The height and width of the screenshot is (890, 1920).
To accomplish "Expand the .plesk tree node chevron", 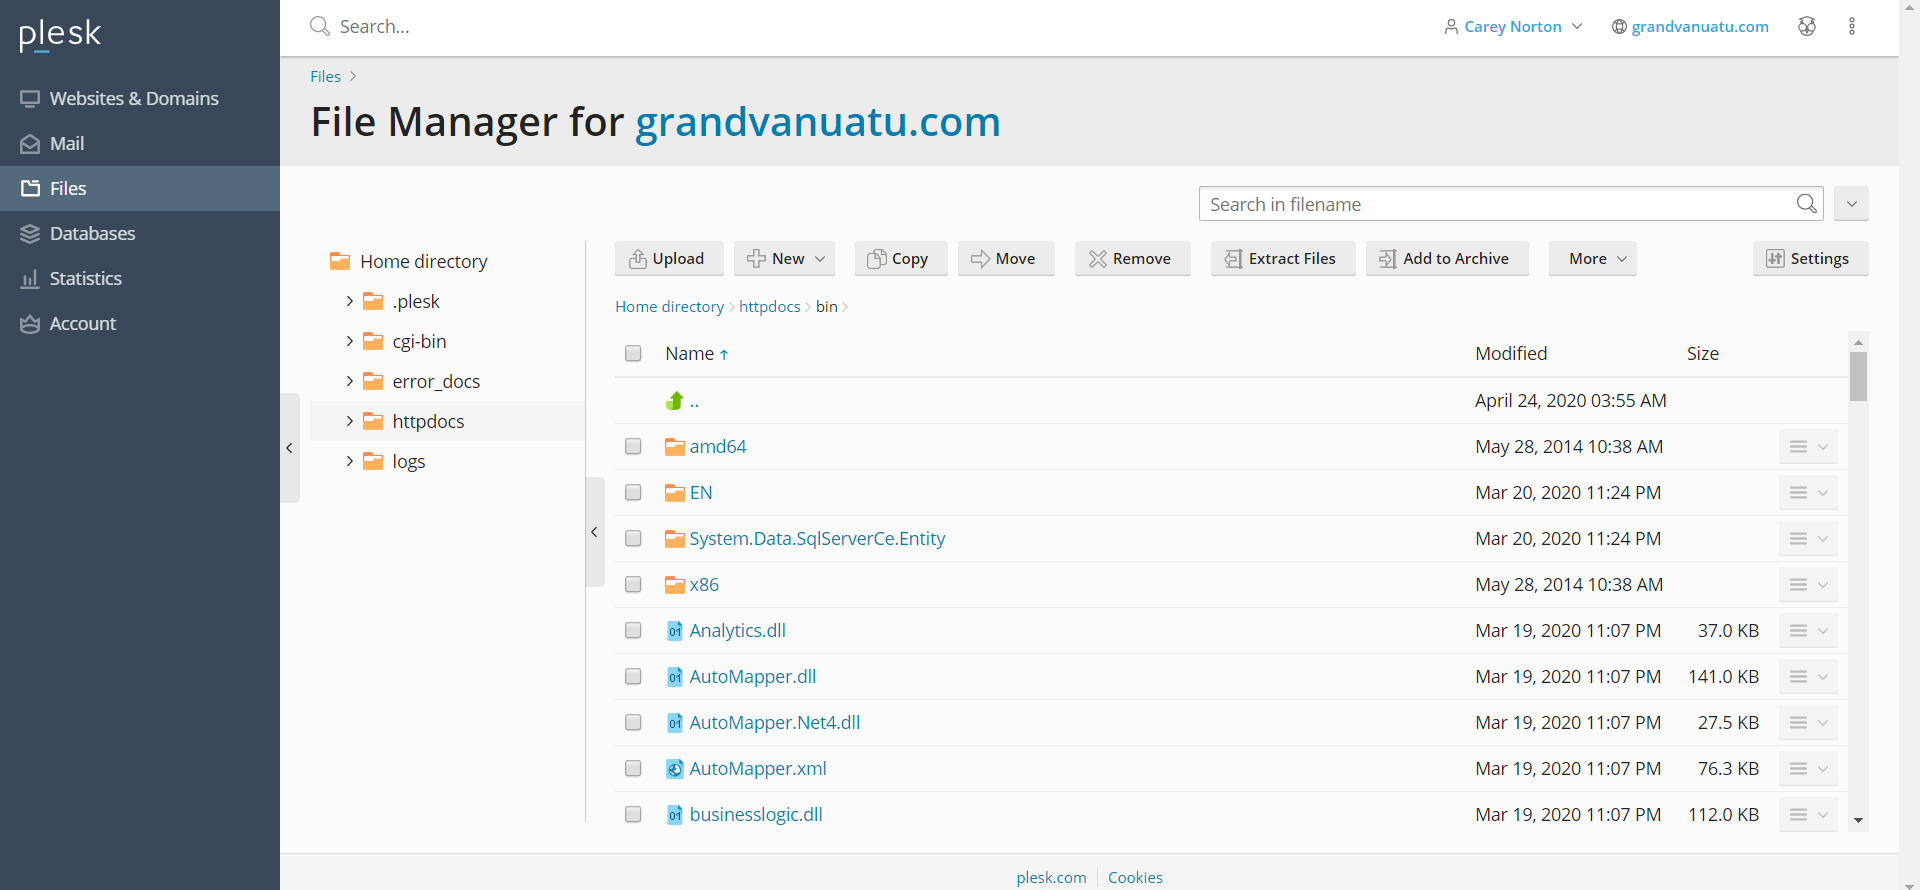I will [x=349, y=301].
